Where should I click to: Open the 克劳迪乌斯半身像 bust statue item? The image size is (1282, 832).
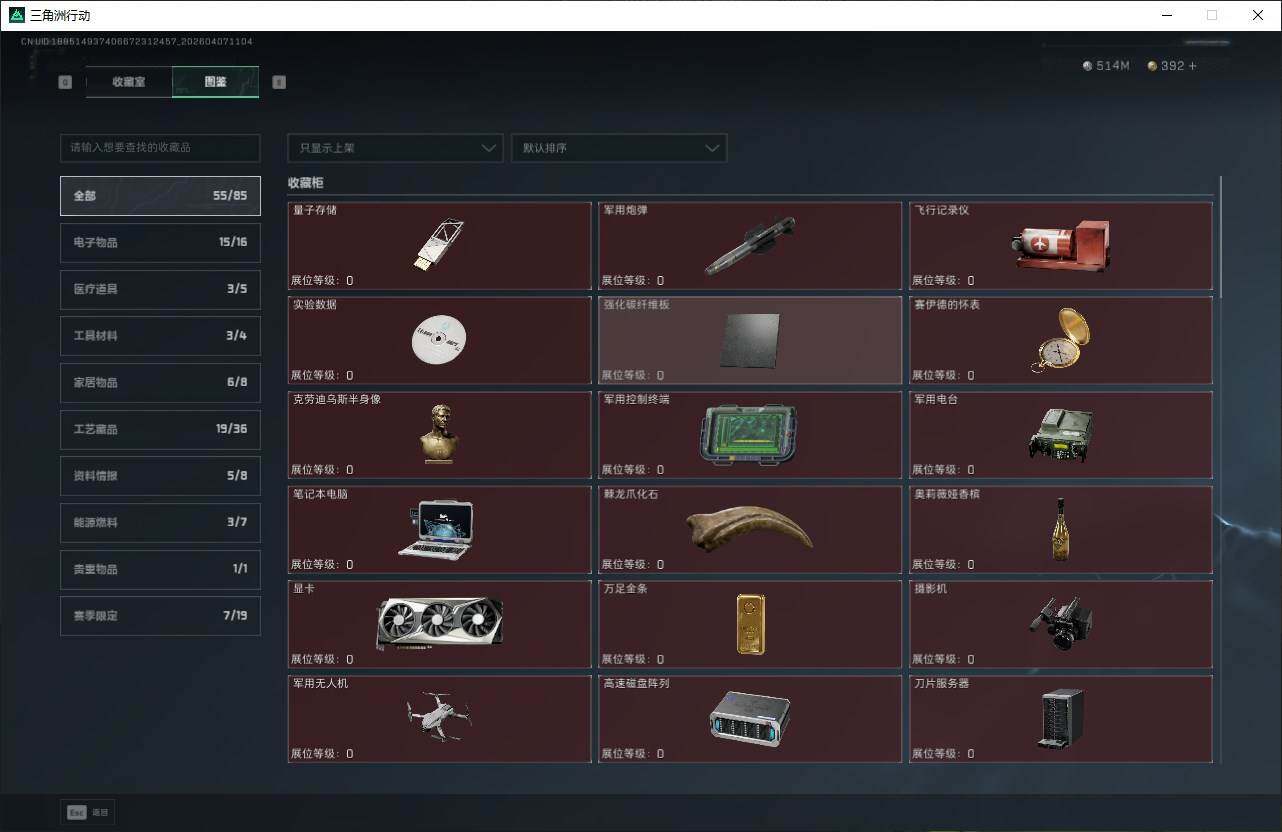point(440,435)
